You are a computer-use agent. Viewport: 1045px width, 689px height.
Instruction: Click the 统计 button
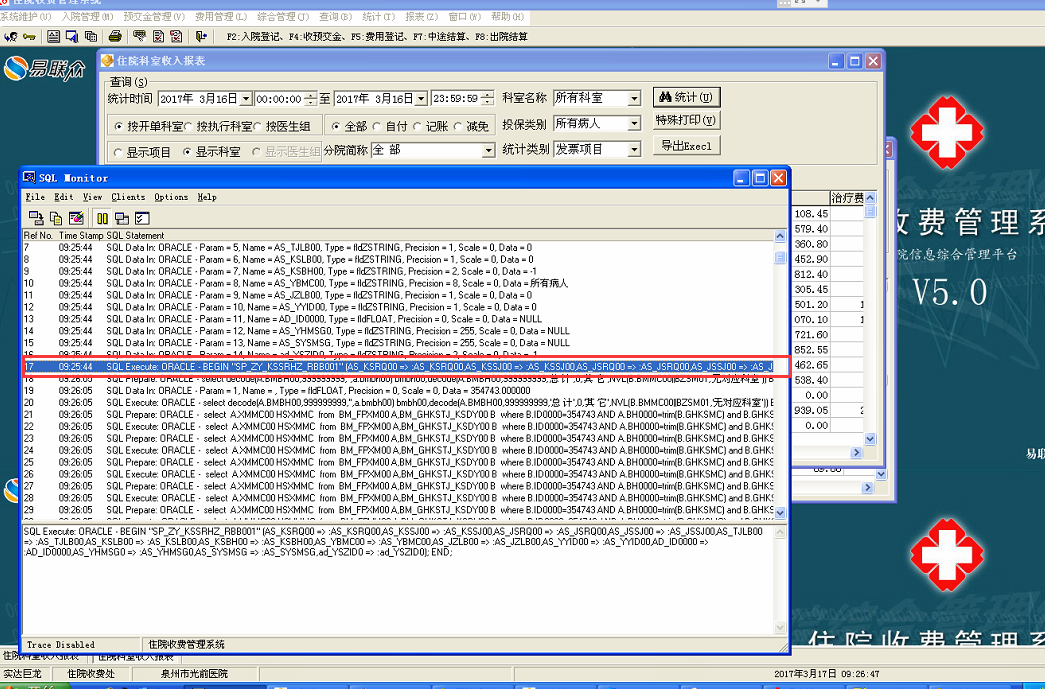(x=686, y=97)
